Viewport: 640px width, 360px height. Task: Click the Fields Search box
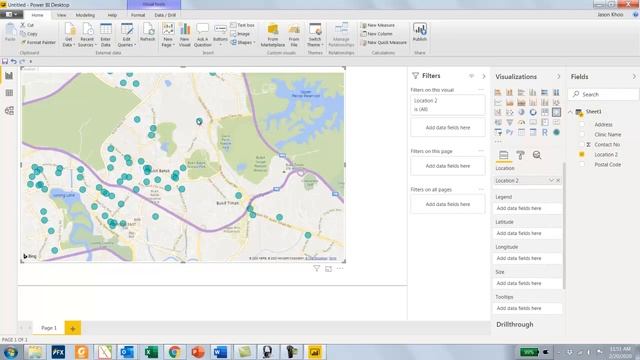pos(603,94)
